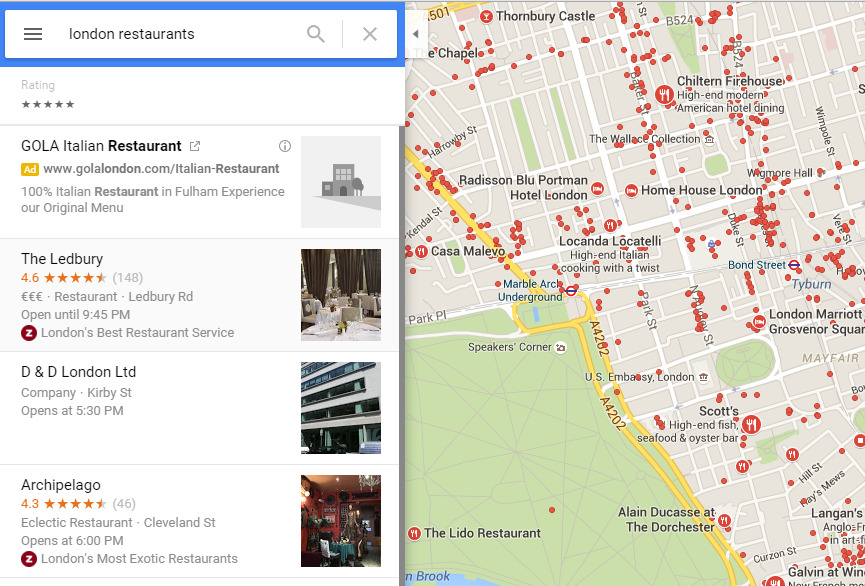The image size is (865, 586).
Task: Select the Casa Malevo restaurant pin
Action: pyautogui.click(x=421, y=252)
